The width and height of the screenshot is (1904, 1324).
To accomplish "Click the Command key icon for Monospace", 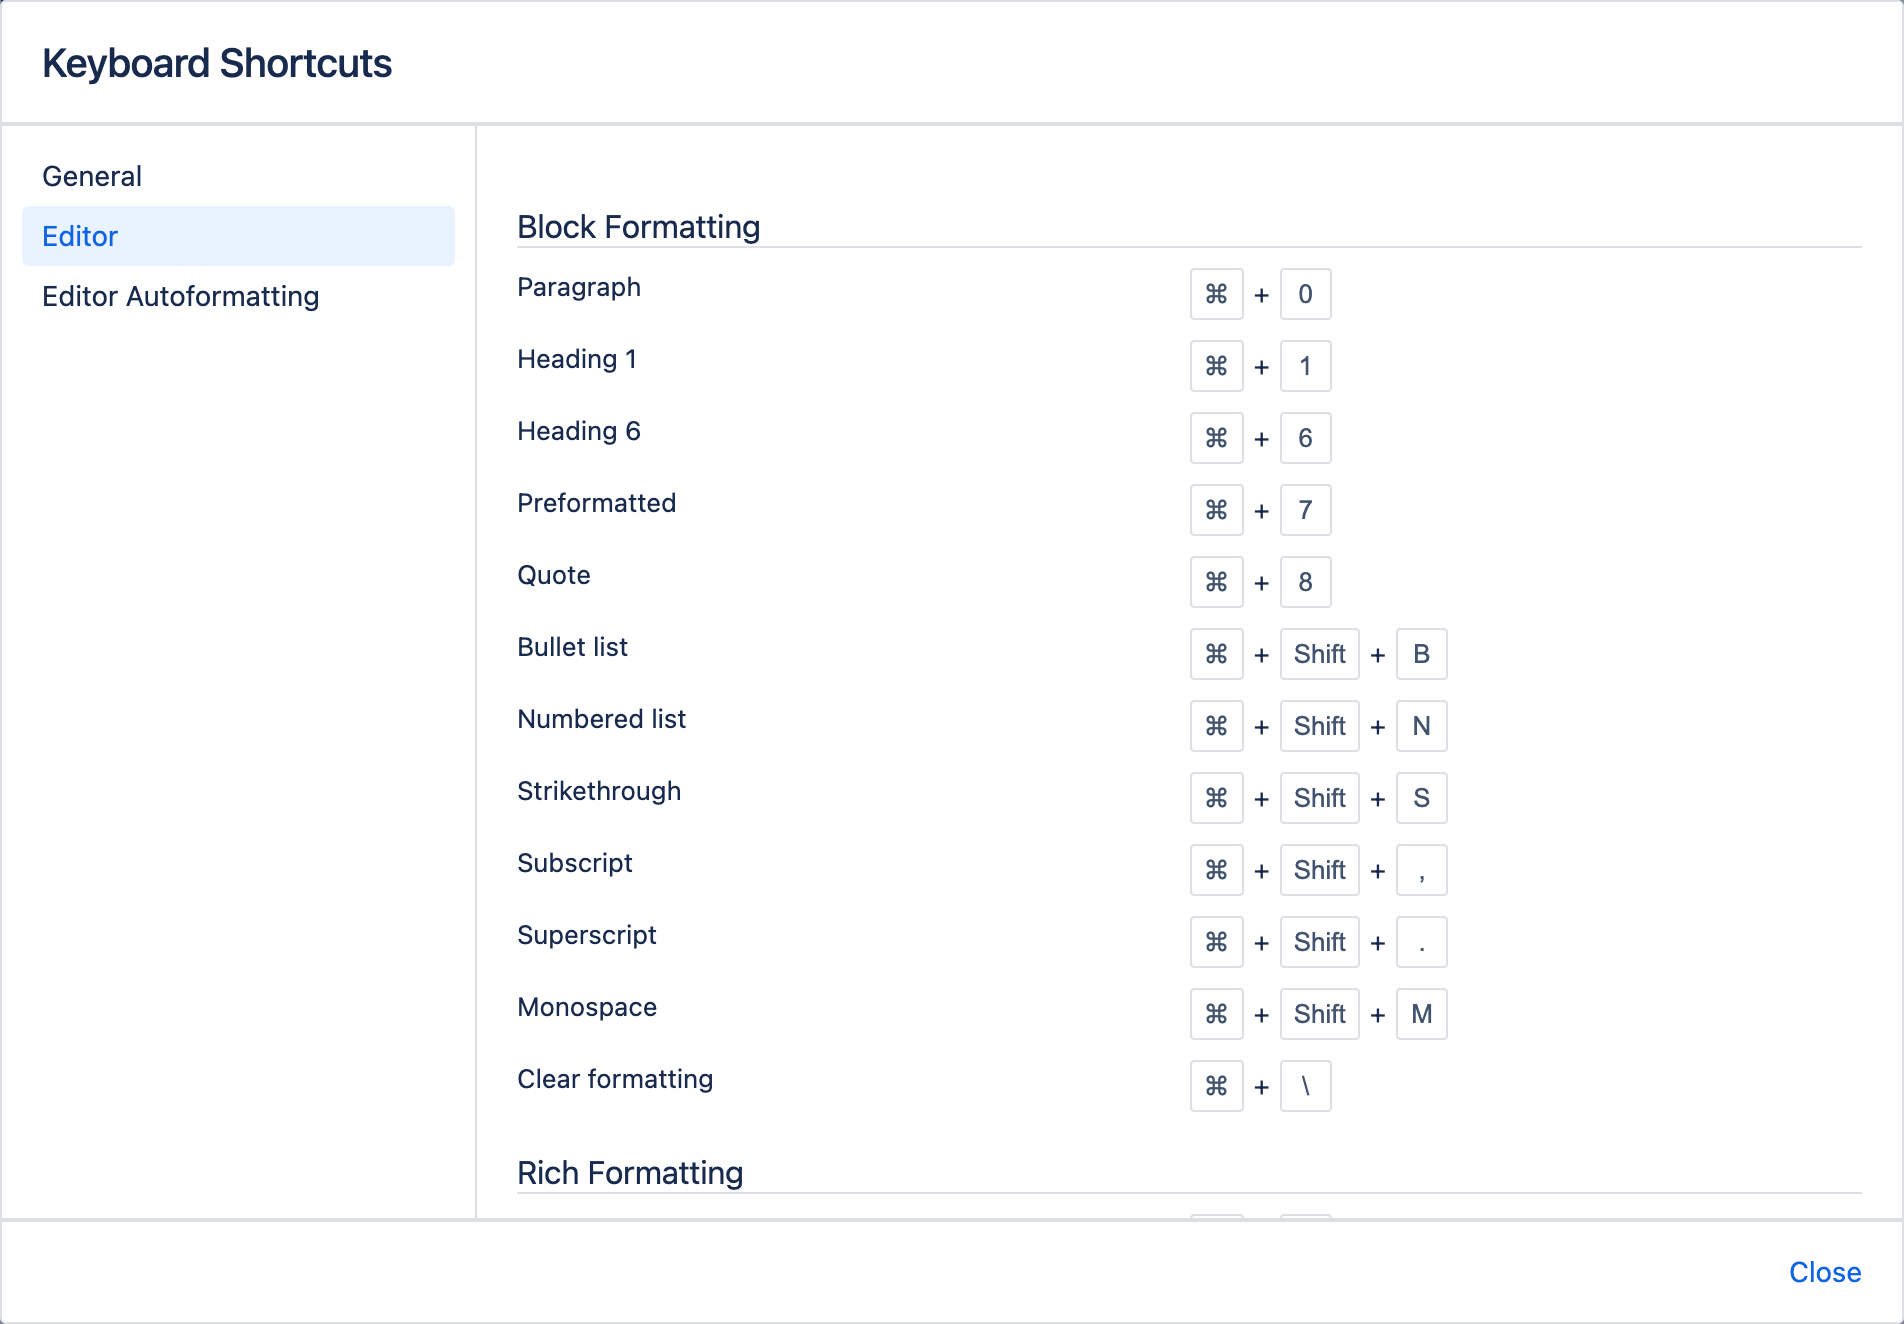I will (x=1216, y=1014).
